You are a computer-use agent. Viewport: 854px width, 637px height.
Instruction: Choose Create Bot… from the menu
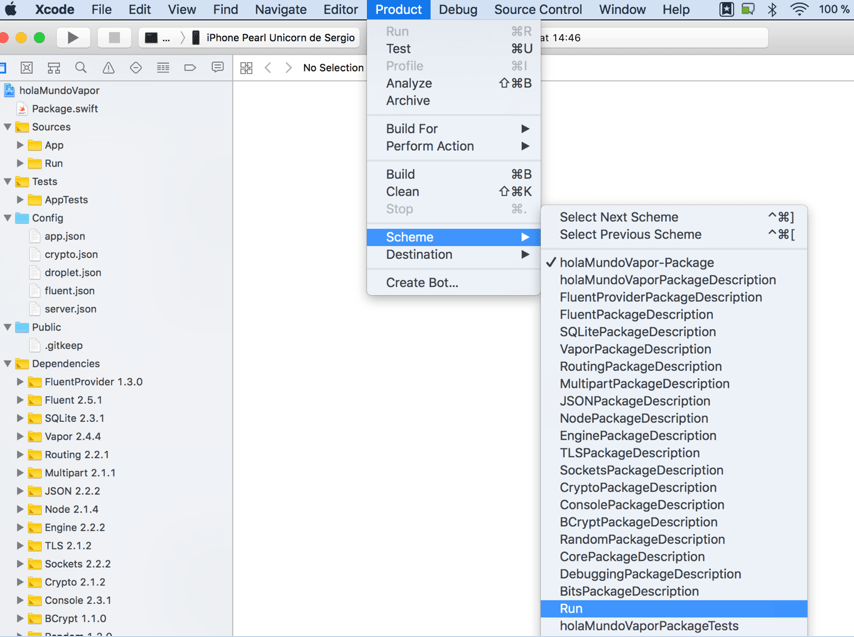click(x=454, y=283)
